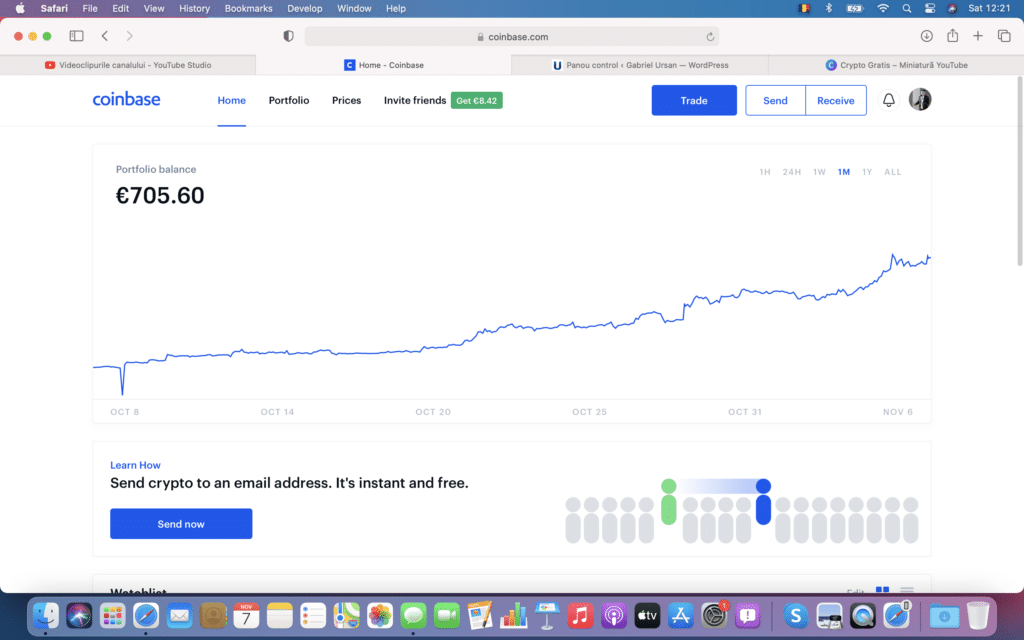Click the Receive button
This screenshot has height=640, width=1024.
pyautogui.click(x=835, y=100)
